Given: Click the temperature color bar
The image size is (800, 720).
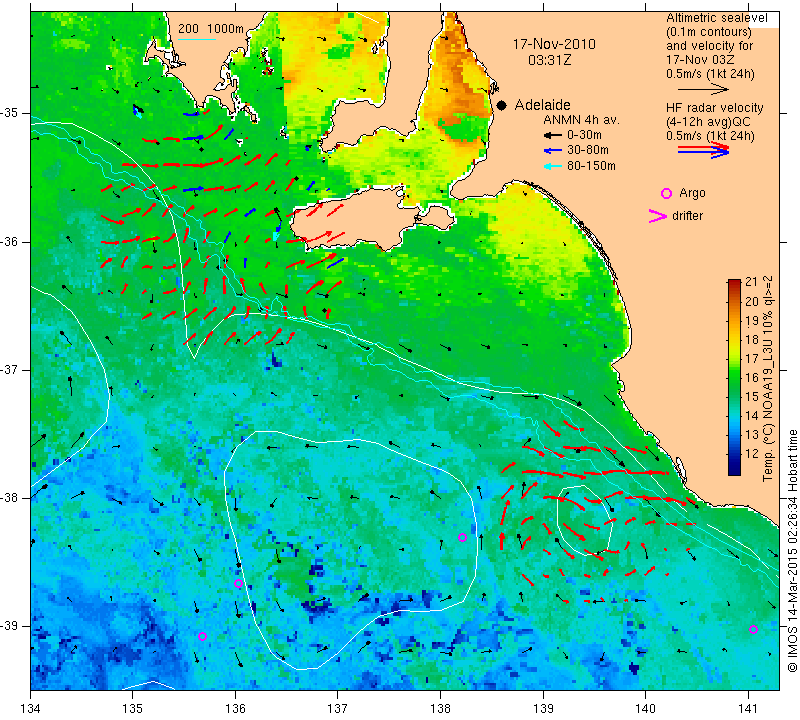Looking at the screenshot, I should click(x=734, y=377).
